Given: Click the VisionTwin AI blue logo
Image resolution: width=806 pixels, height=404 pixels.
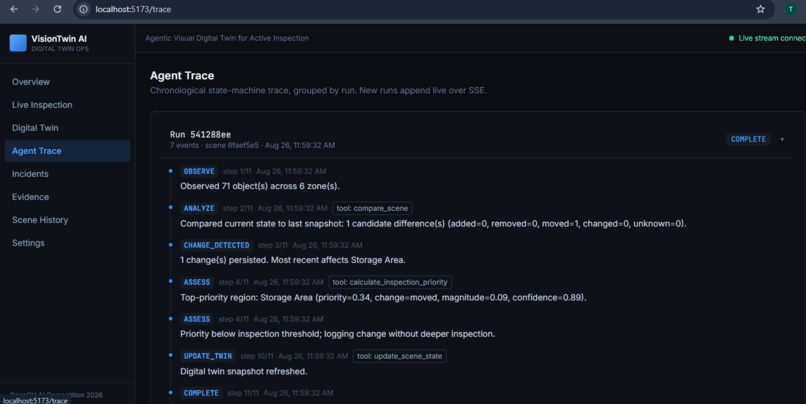Looking at the screenshot, I should (x=18, y=43).
